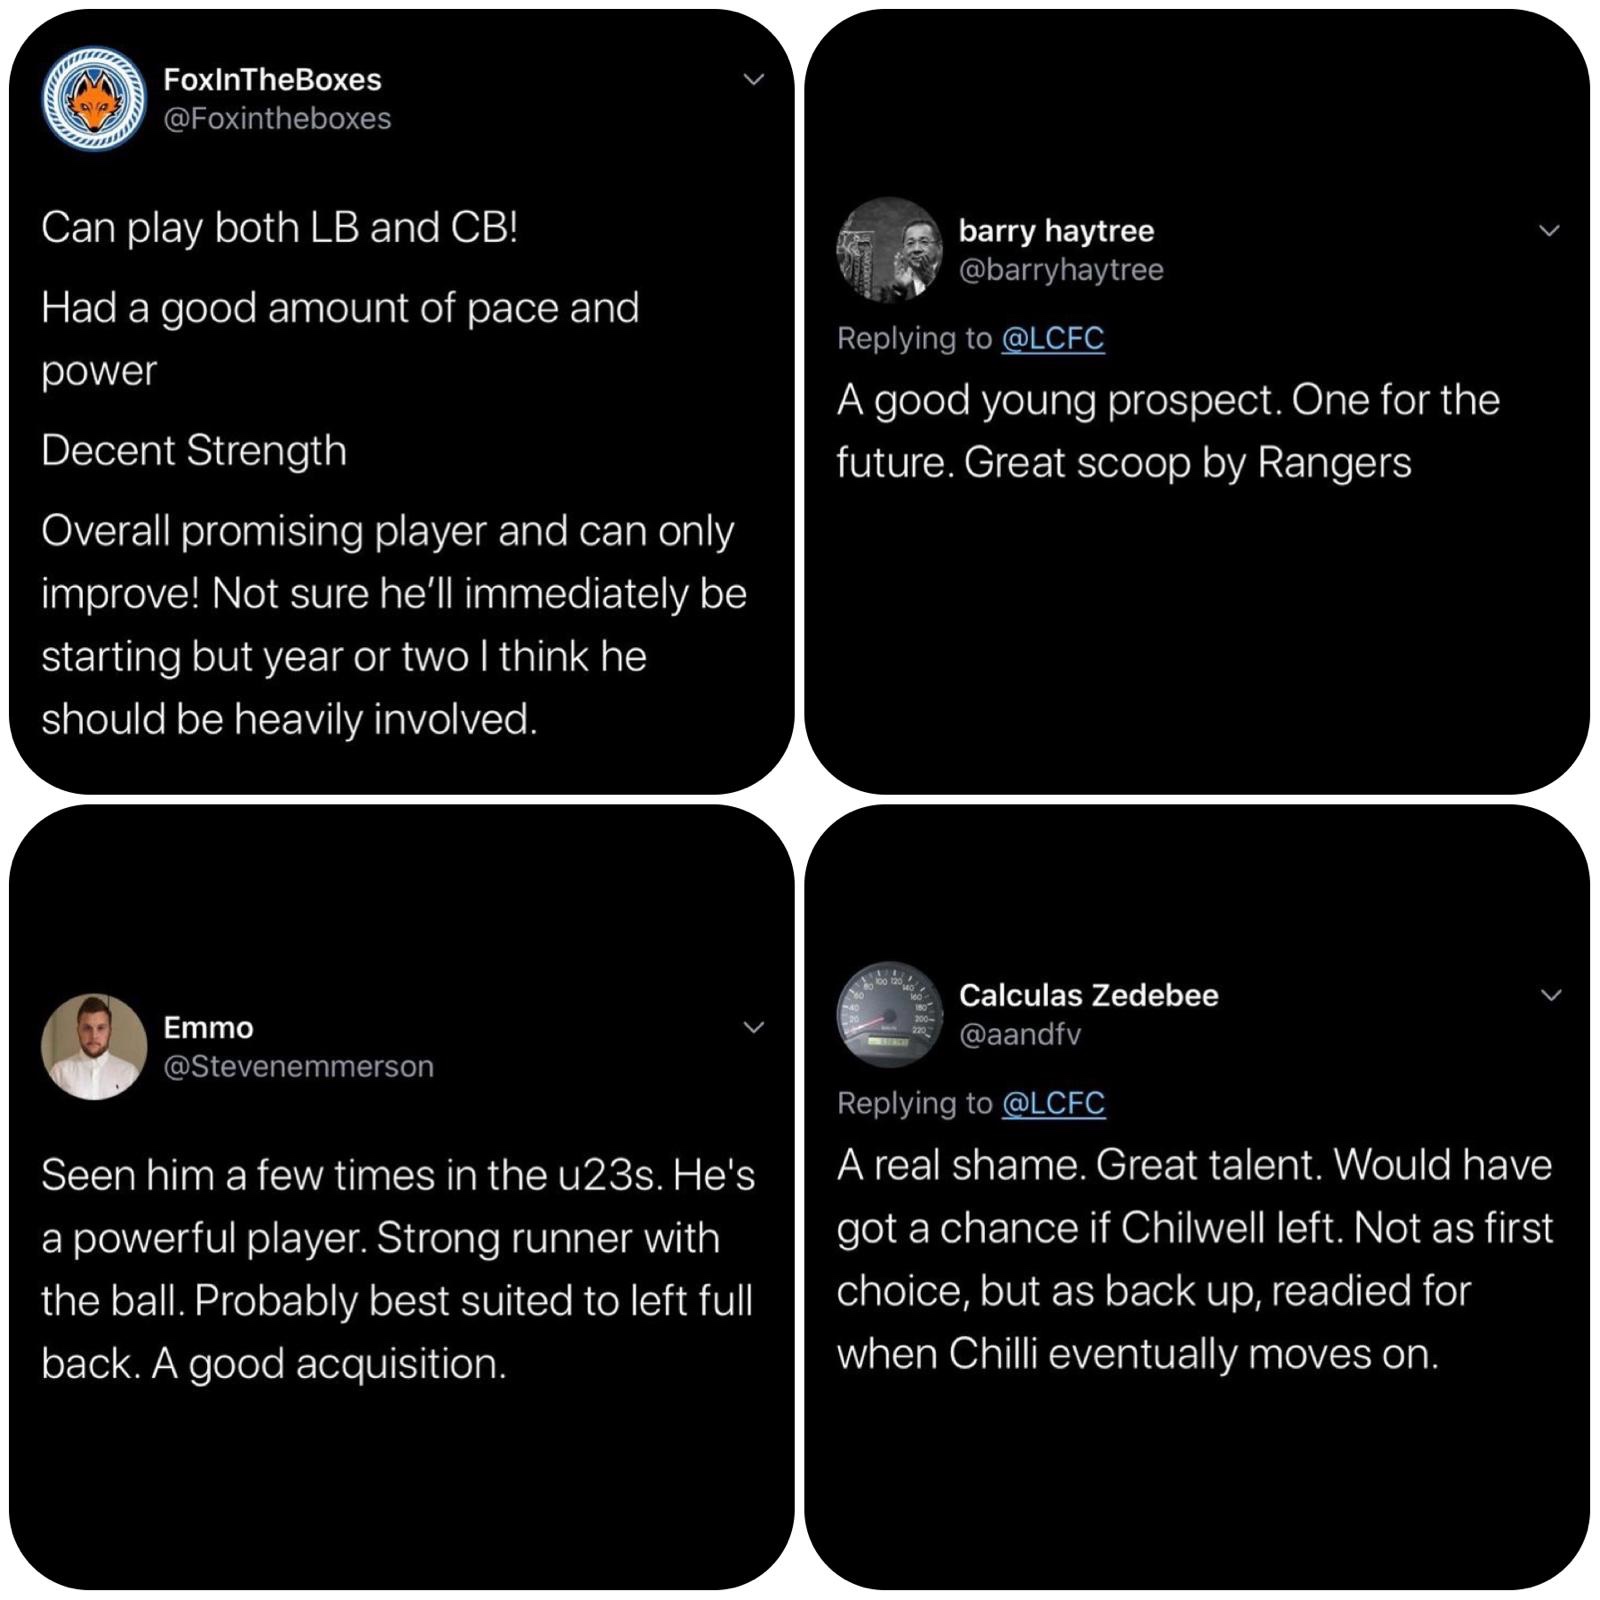Image resolution: width=1600 pixels, height=1600 pixels.
Task: Click the tweet text starting "Seen him a few times"
Action: pos(397,1269)
